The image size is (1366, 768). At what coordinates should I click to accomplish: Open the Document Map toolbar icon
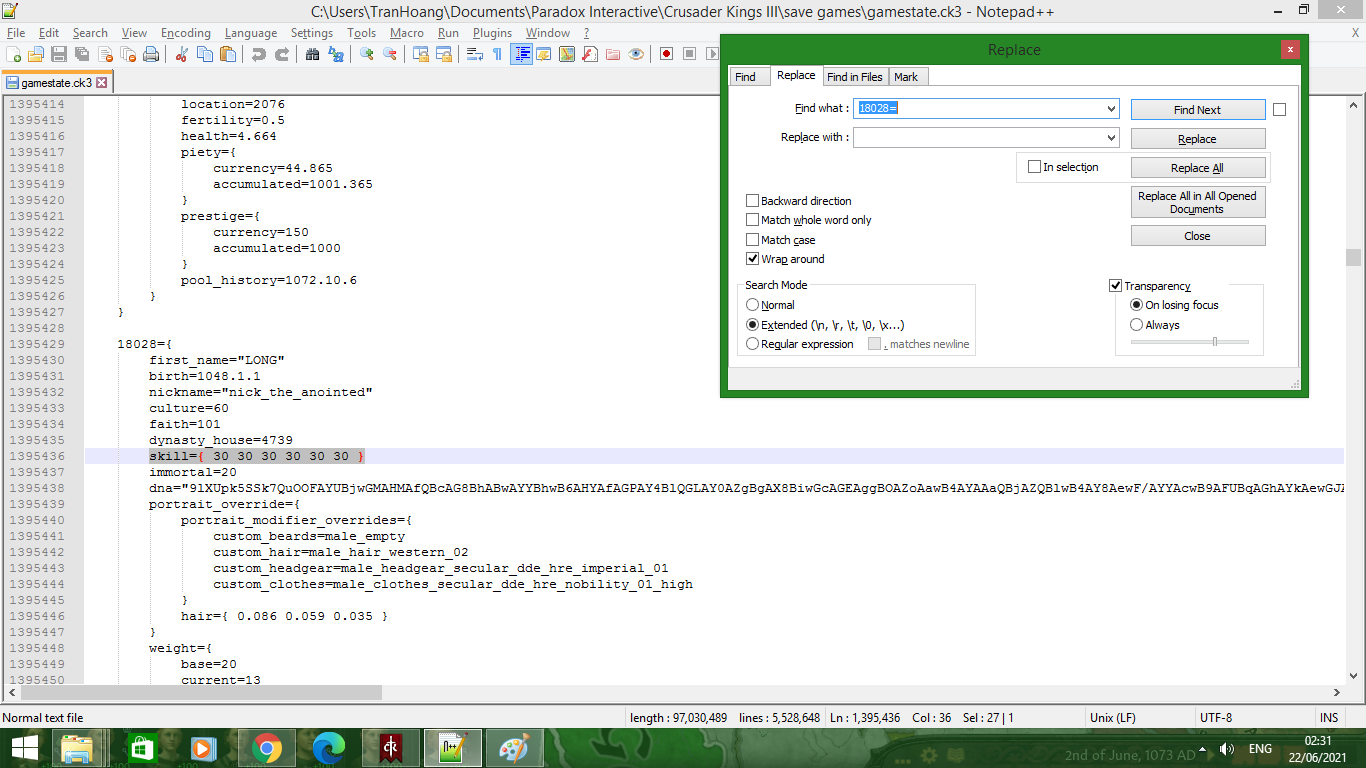(x=567, y=54)
